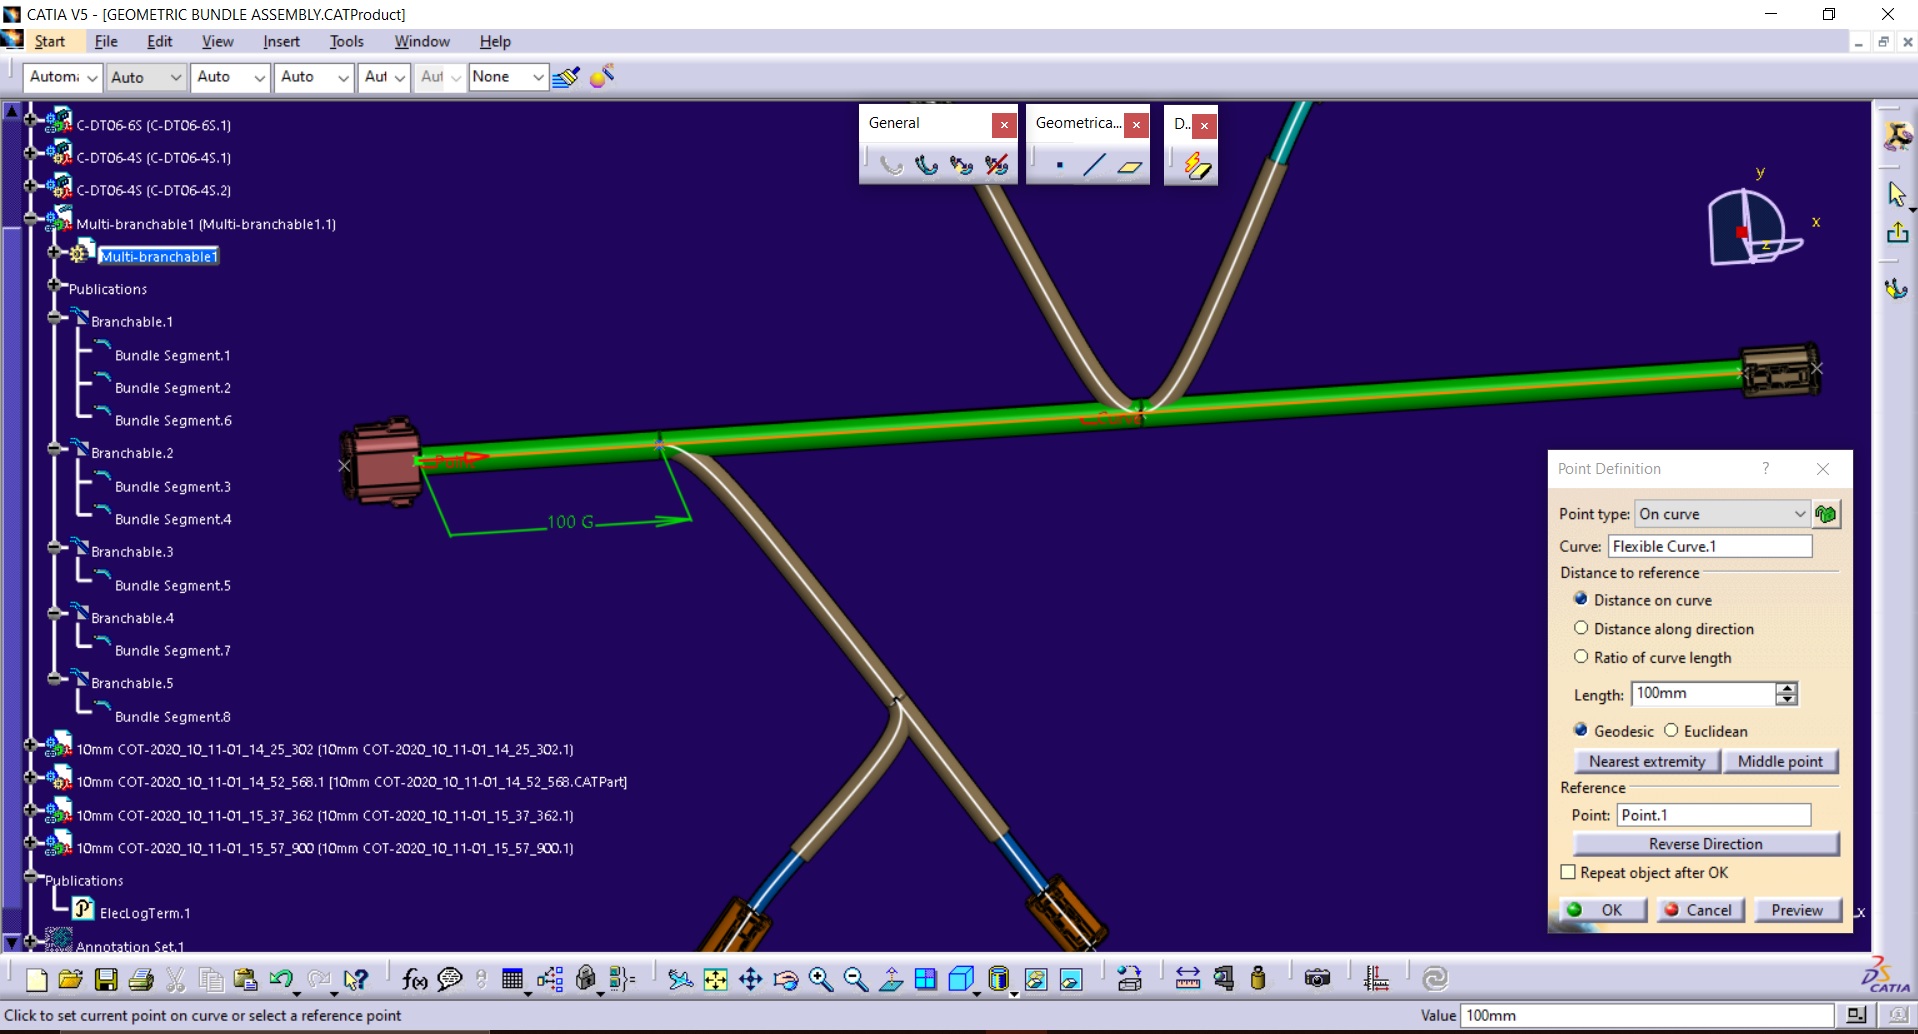Screen dimensions: 1918x1034
Task: Open the Tools menu
Action: click(x=345, y=41)
